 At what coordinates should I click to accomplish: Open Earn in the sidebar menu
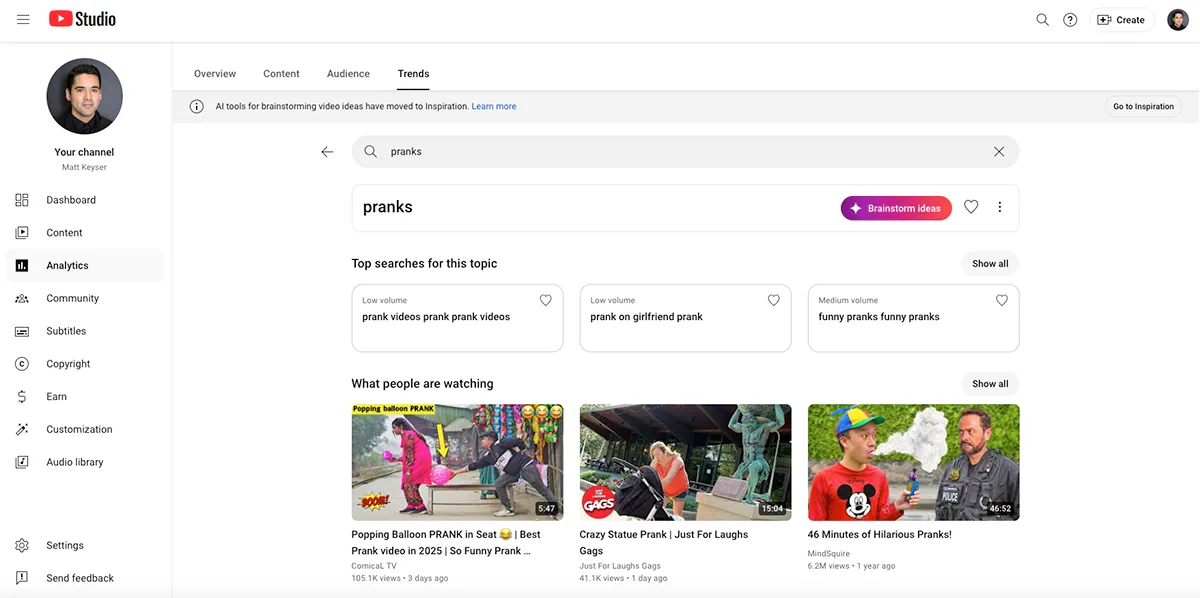point(56,397)
